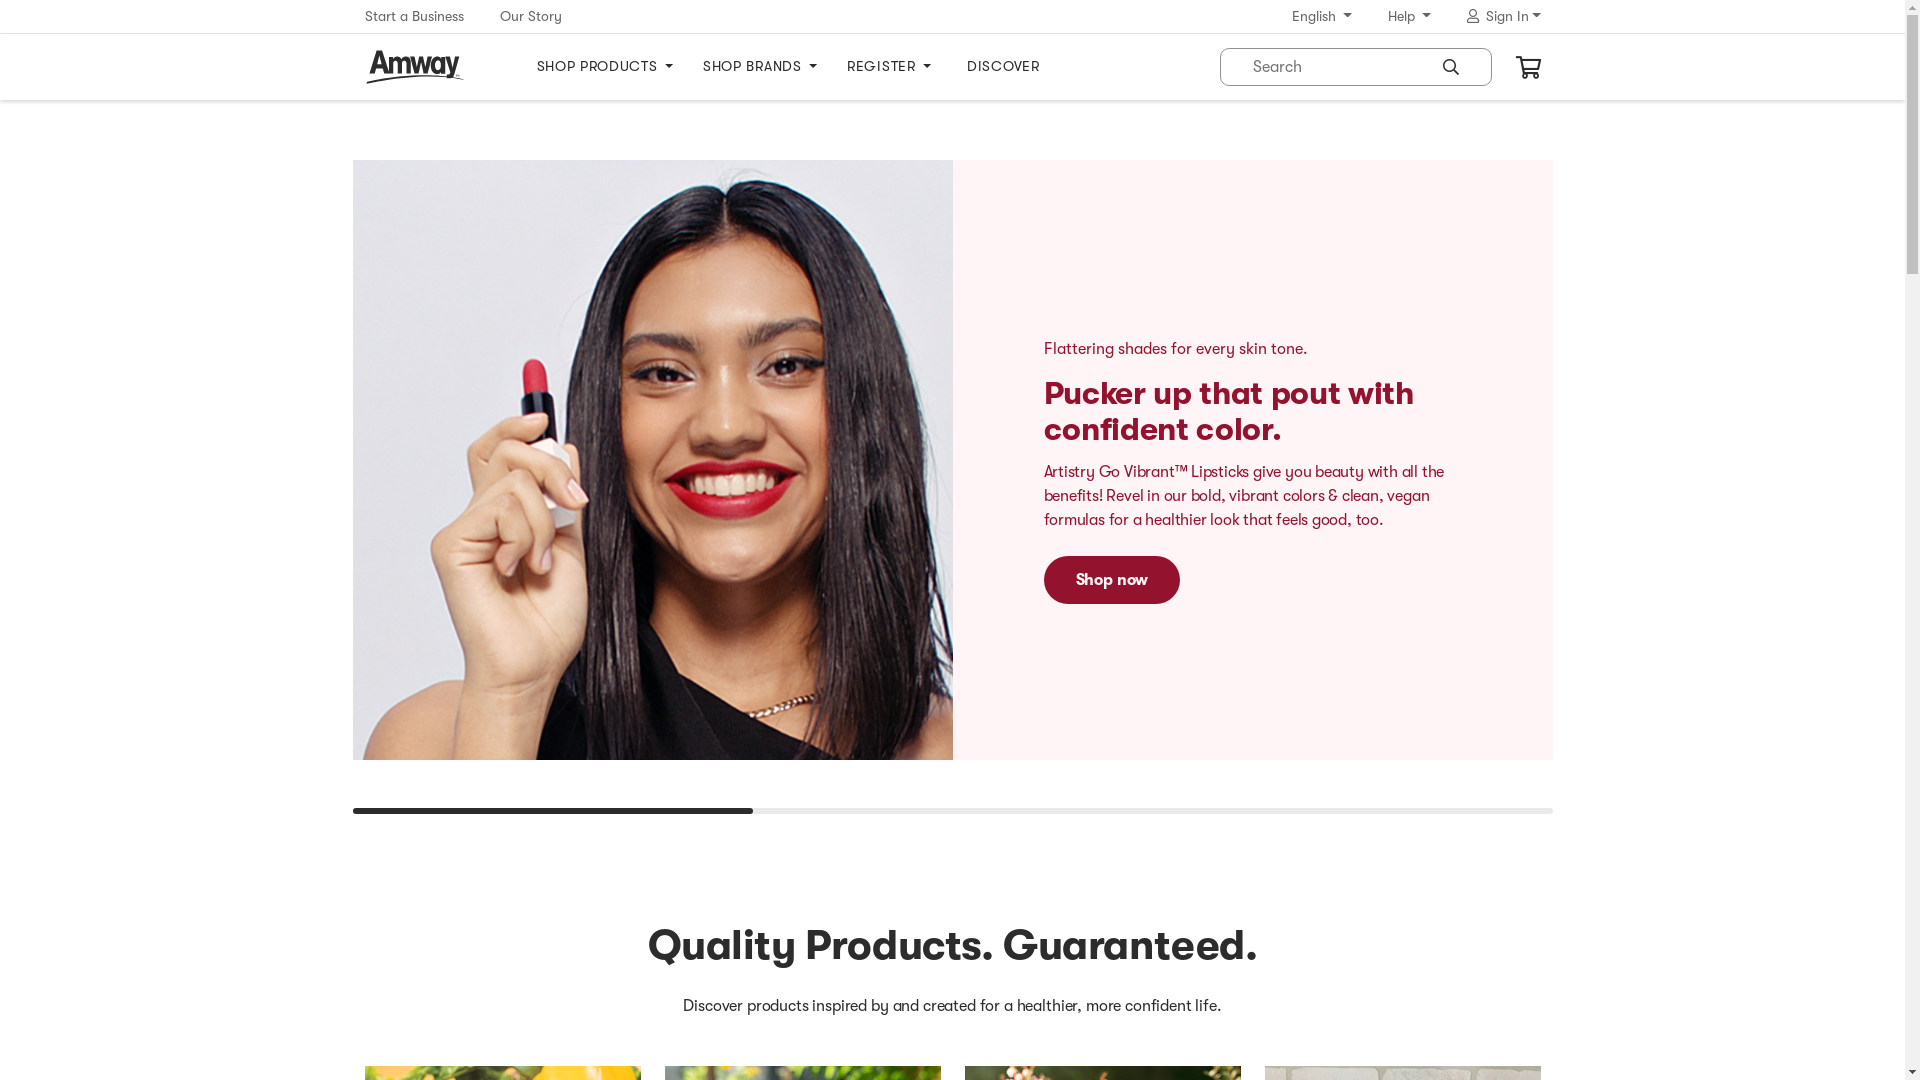Expand the SHOP BRANDS dropdown

760,67
